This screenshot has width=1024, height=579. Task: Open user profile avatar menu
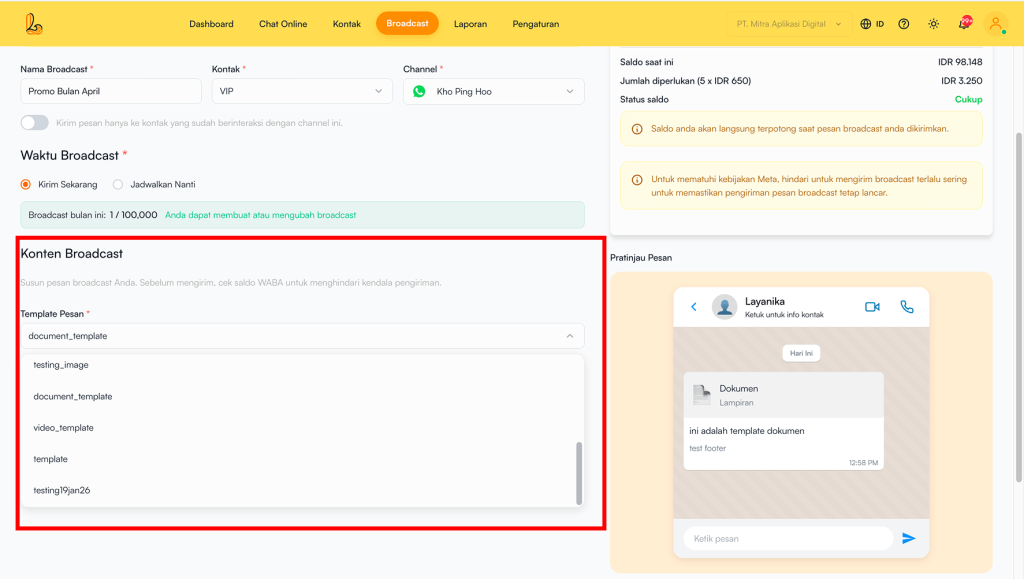[x=995, y=24]
